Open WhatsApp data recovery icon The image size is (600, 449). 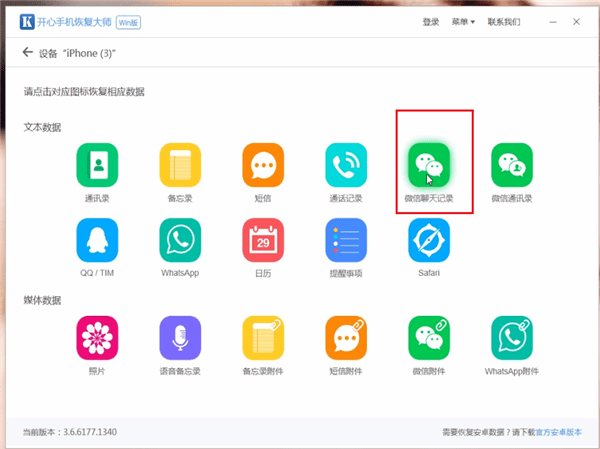tap(181, 240)
